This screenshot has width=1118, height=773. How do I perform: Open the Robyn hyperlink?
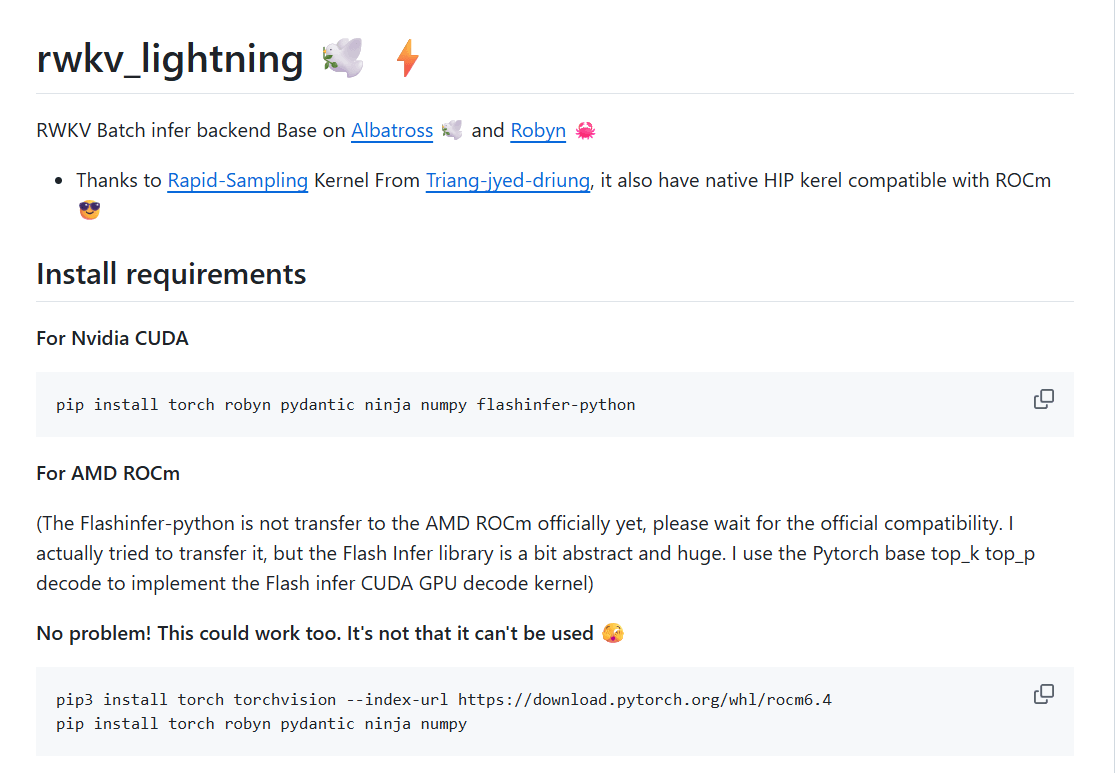[x=538, y=130]
